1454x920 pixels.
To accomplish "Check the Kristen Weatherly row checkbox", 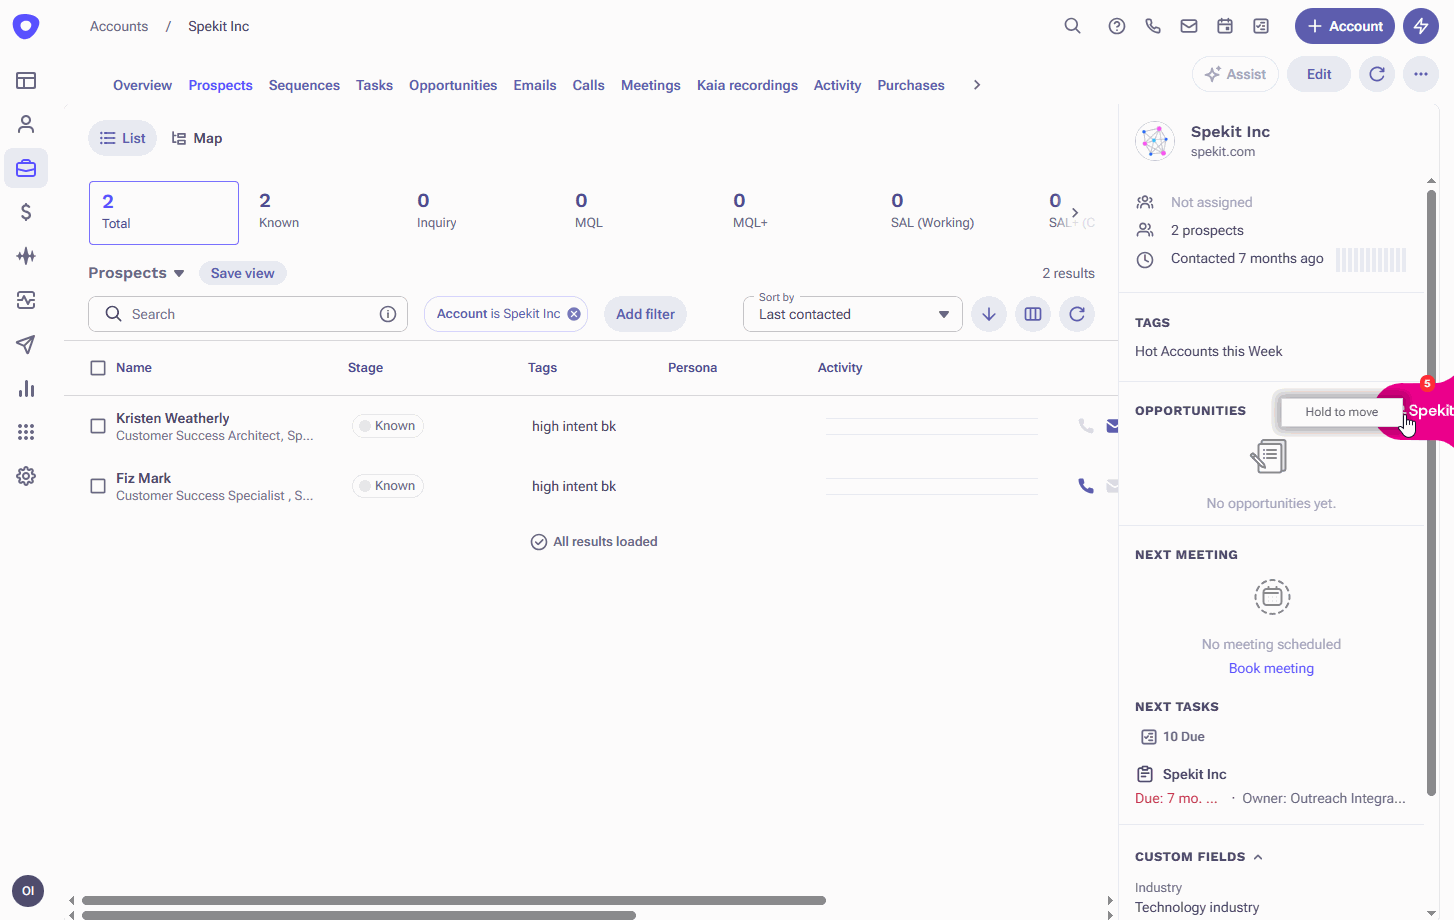I will point(98,426).
